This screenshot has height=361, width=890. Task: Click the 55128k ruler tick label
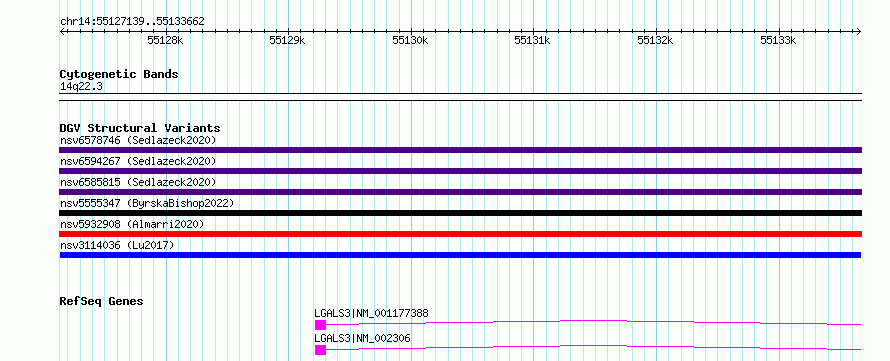(165, 40)
